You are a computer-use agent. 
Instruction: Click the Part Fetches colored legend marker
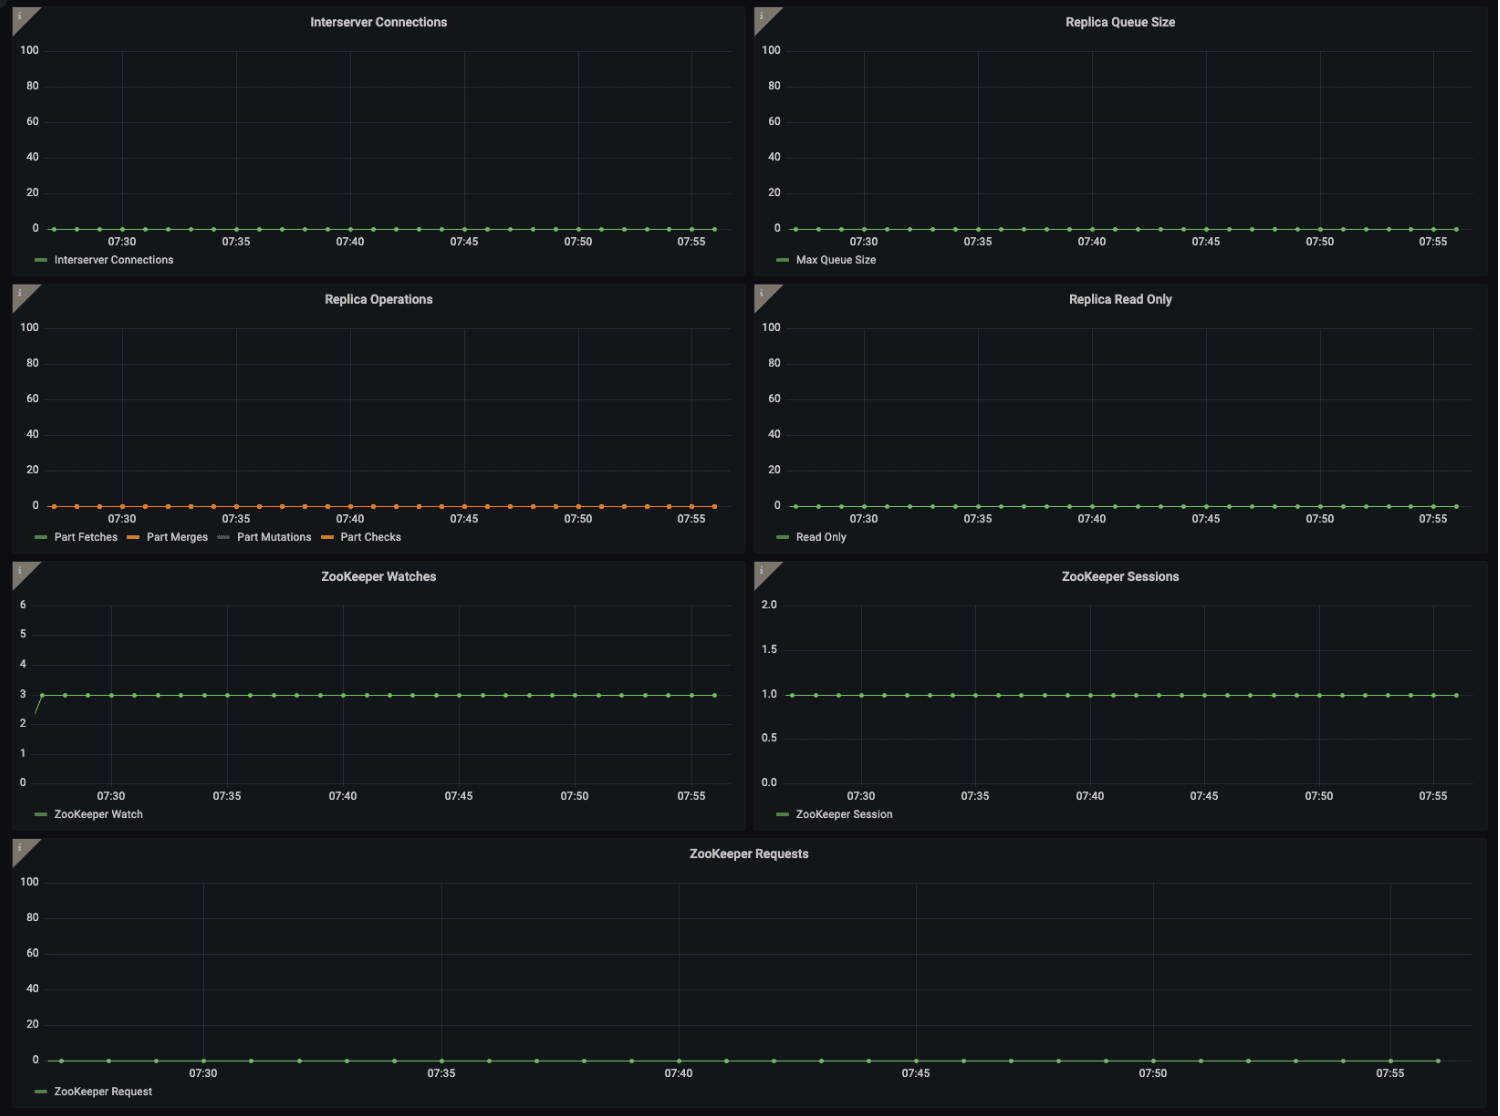[x=40, y=537]
